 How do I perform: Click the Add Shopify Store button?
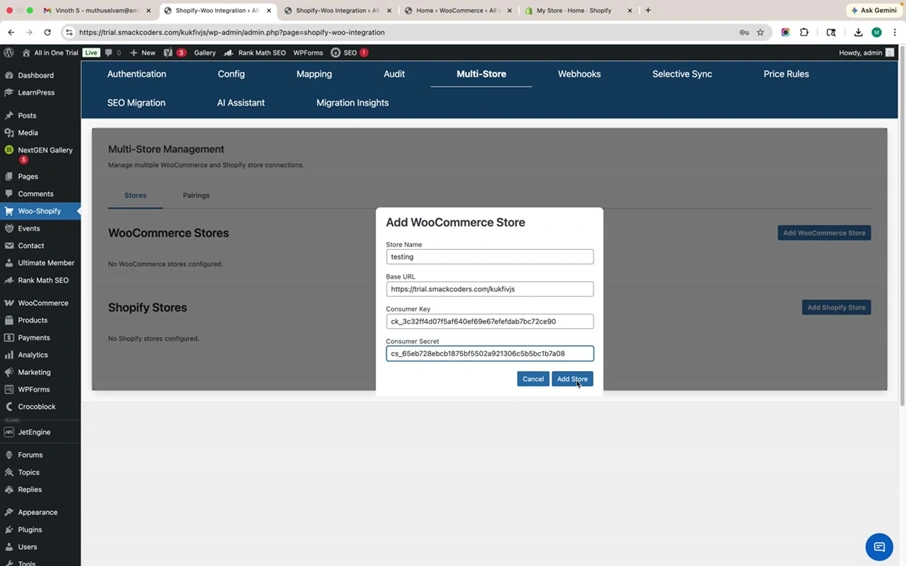pos(836,307)
